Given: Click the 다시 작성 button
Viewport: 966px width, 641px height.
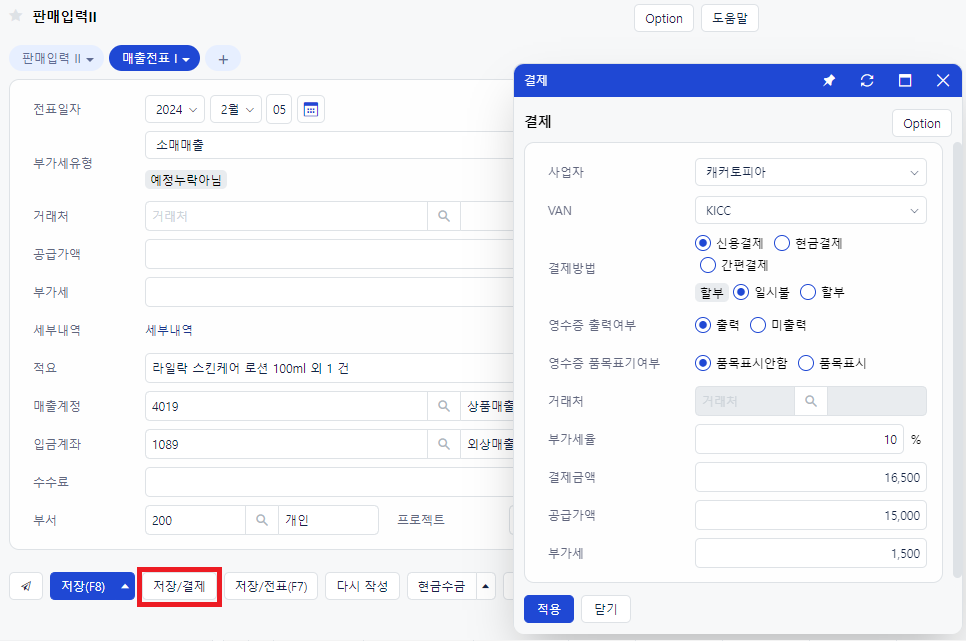Looking at the screenshot, I should tap(362, 586).
